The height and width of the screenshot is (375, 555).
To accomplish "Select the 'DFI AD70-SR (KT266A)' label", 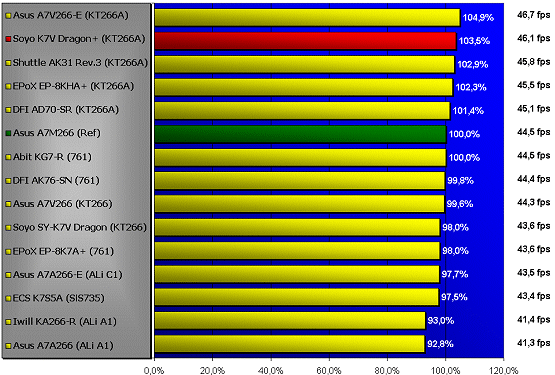I will [x=66, y=109].
